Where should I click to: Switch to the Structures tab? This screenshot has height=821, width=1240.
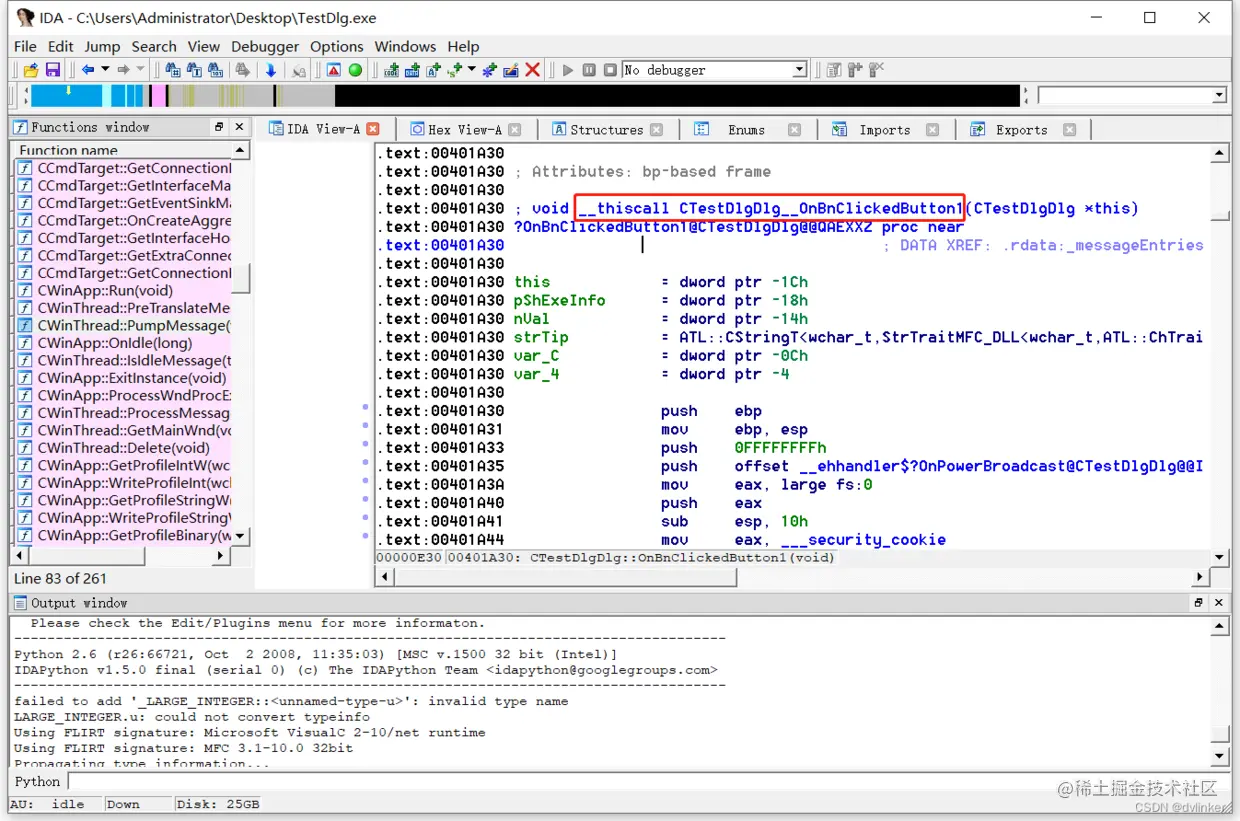click(x=607, y=129)
